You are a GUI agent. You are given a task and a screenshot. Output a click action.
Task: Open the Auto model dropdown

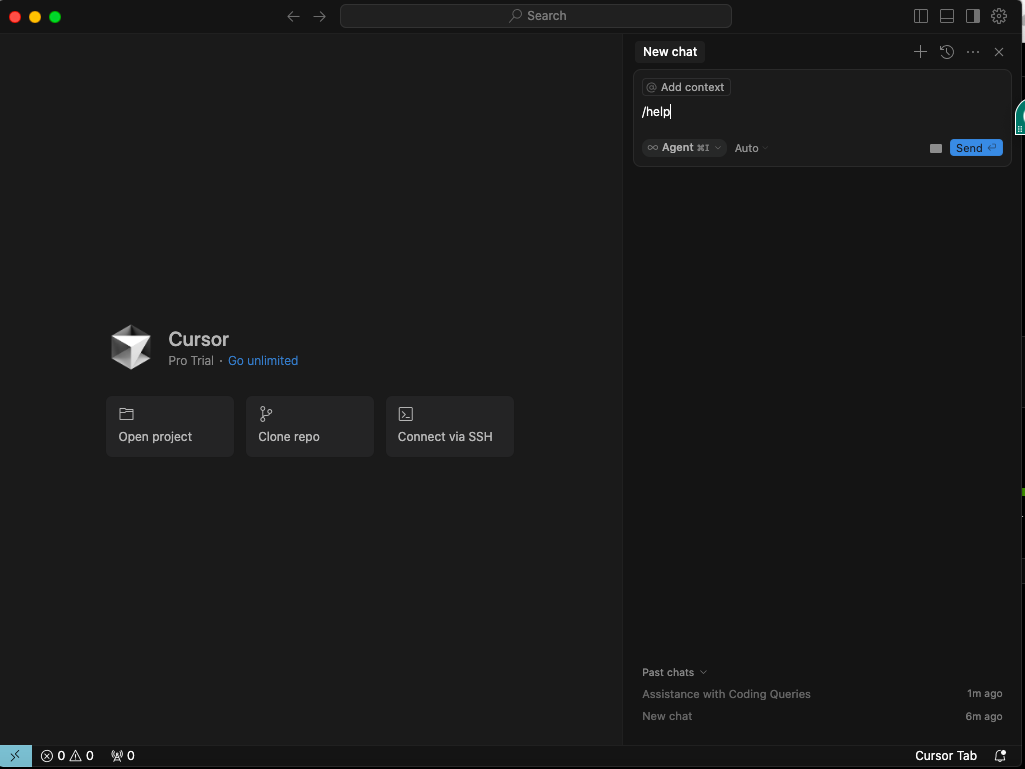coord(751,148)
